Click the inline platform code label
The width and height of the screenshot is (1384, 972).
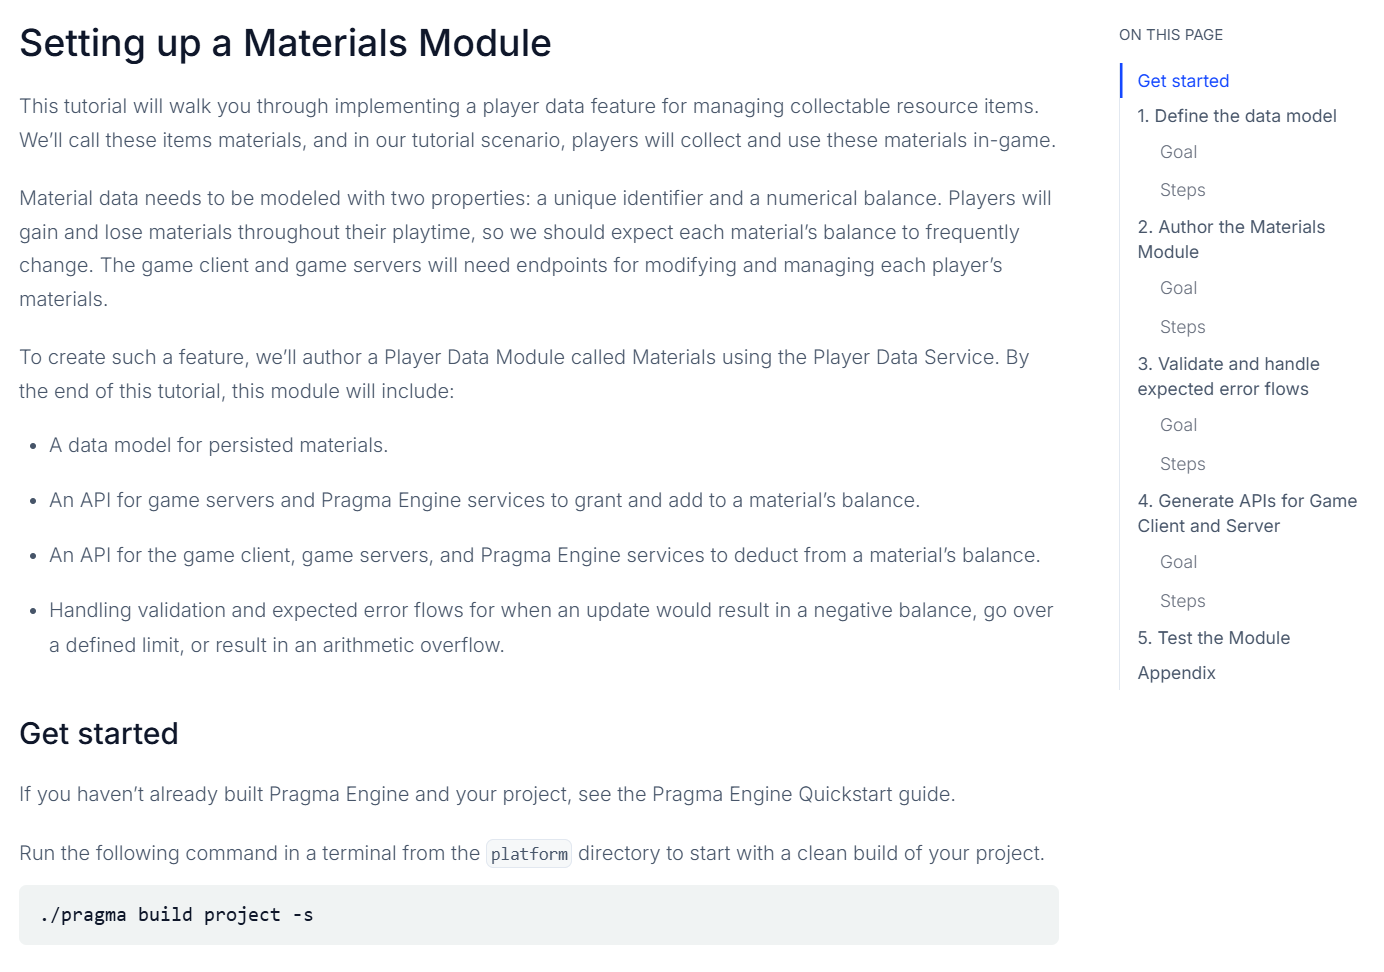pos(529,854)
